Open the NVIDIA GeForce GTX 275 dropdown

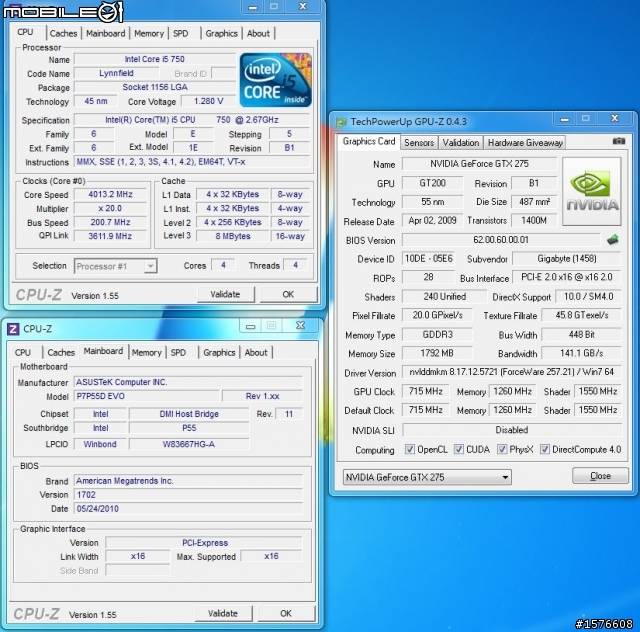tap(427, 477)
